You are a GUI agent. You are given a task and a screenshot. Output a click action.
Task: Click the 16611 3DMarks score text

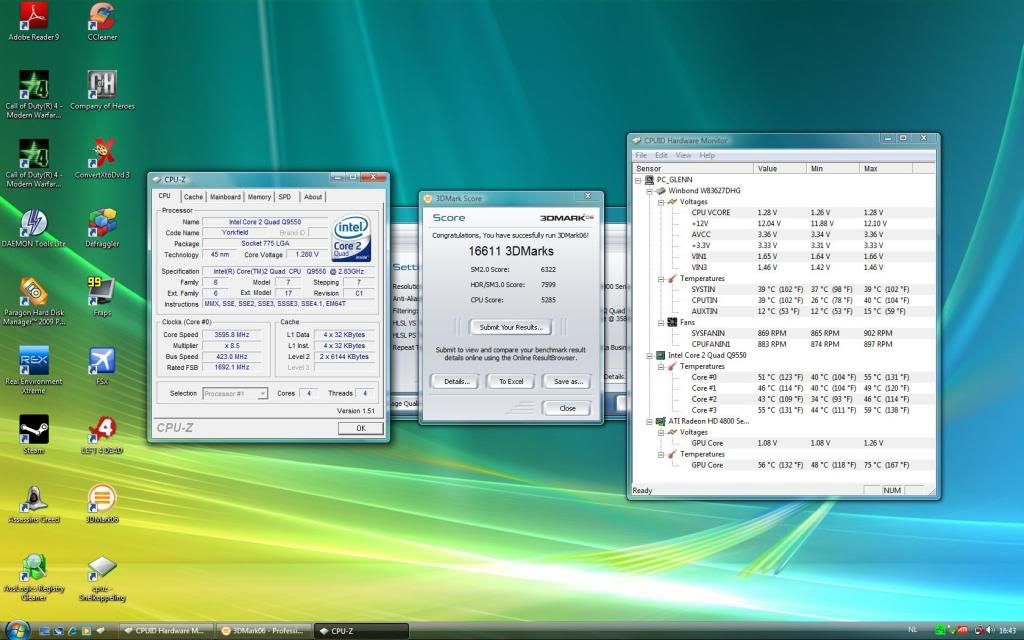(511, 251)
